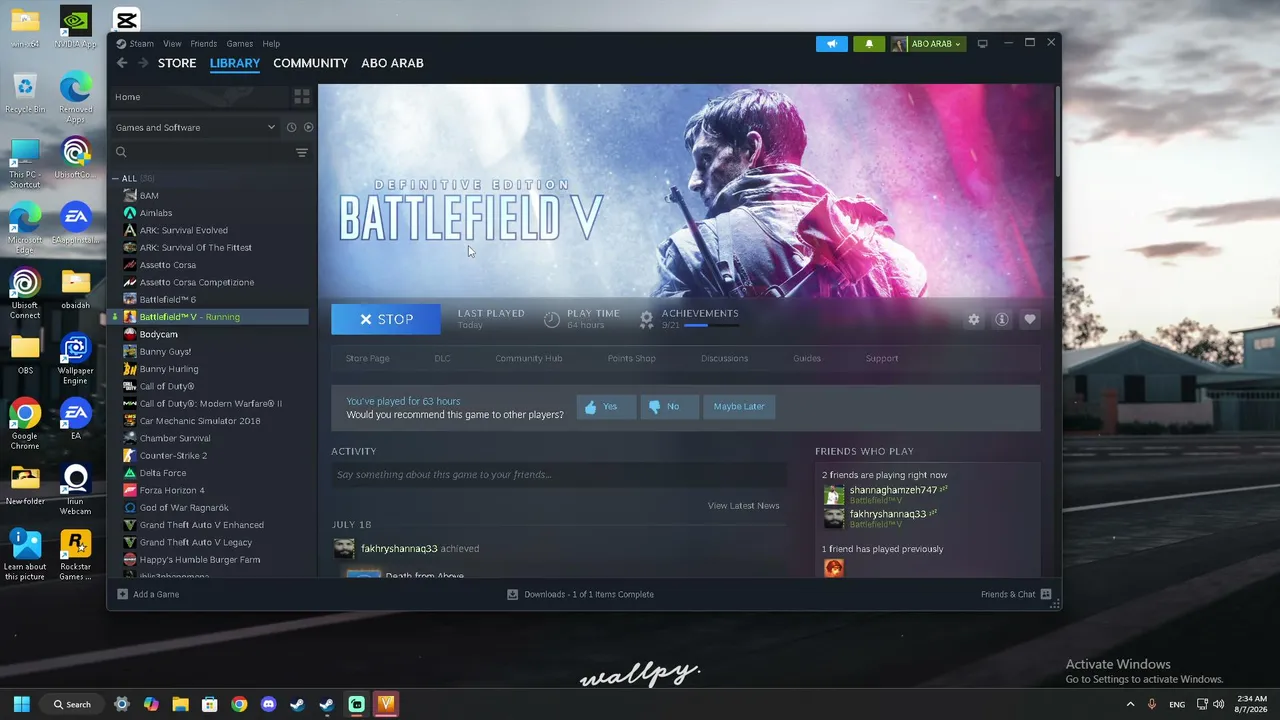This screenshot has height=720, width=1280.
Task: Open File Explorer from the taskbar
Action: 180,704
